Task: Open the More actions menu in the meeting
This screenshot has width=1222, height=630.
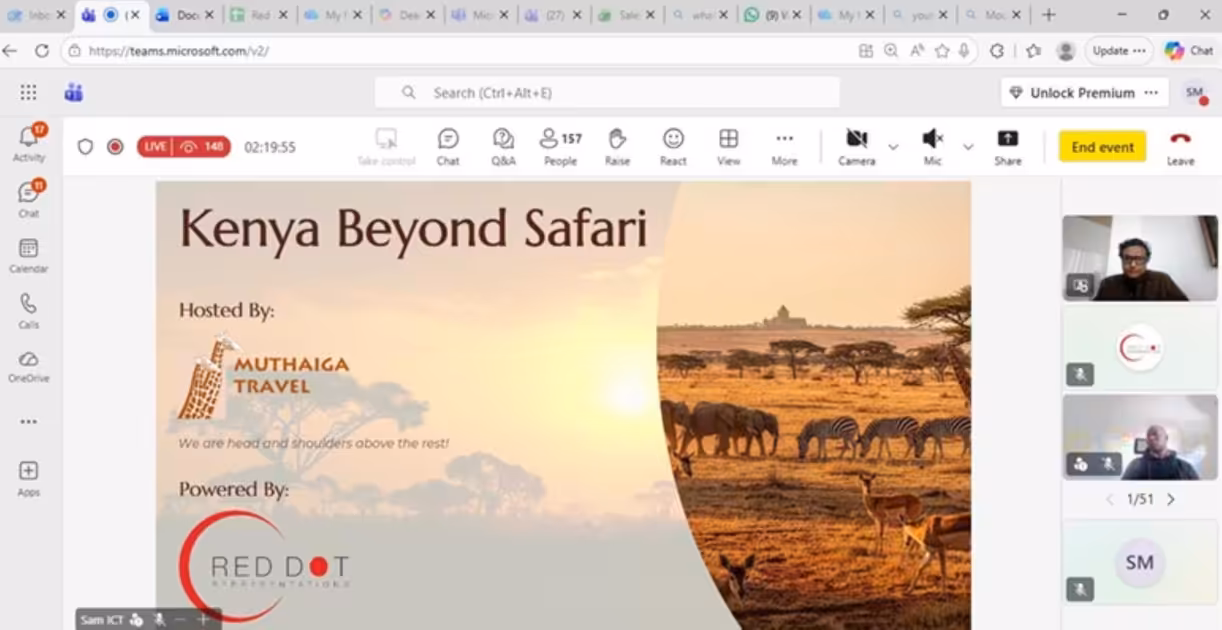Action: click(784, 146)
